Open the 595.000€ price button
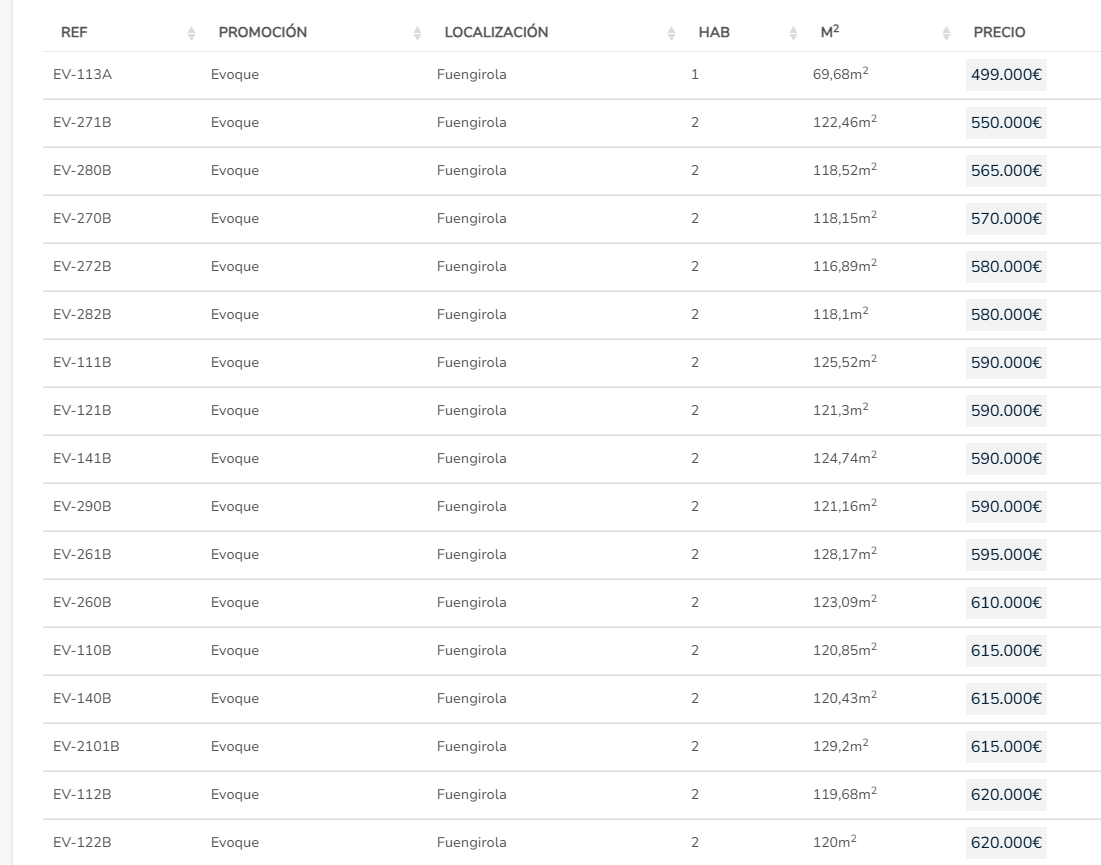The width and height of the screenshot is (1101, 865). (x=1006, y=555)
